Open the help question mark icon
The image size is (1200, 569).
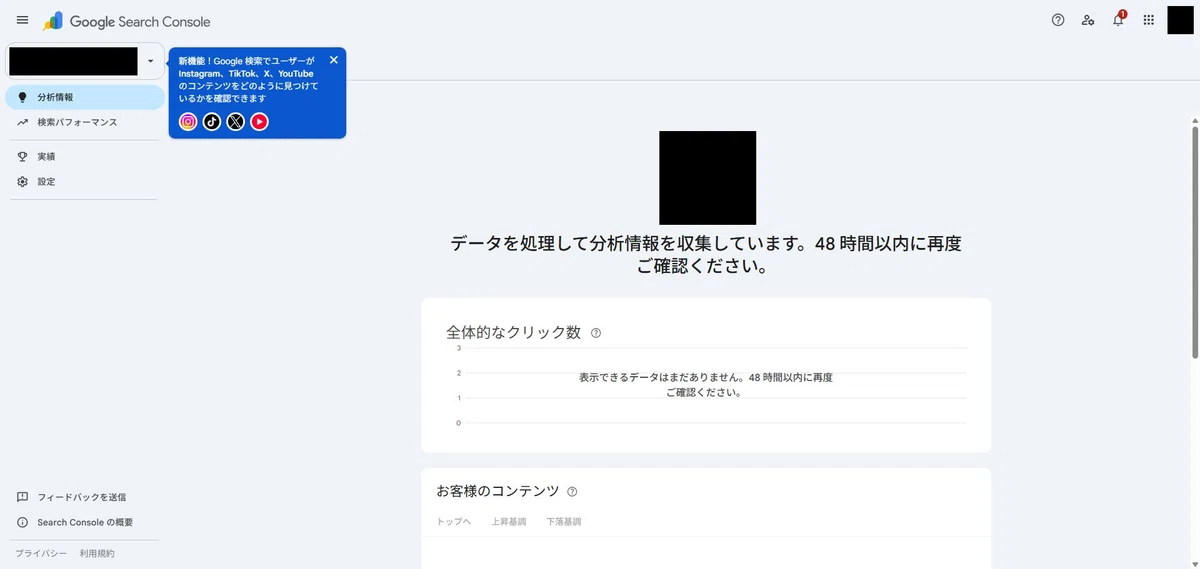tap(1058, 20)
